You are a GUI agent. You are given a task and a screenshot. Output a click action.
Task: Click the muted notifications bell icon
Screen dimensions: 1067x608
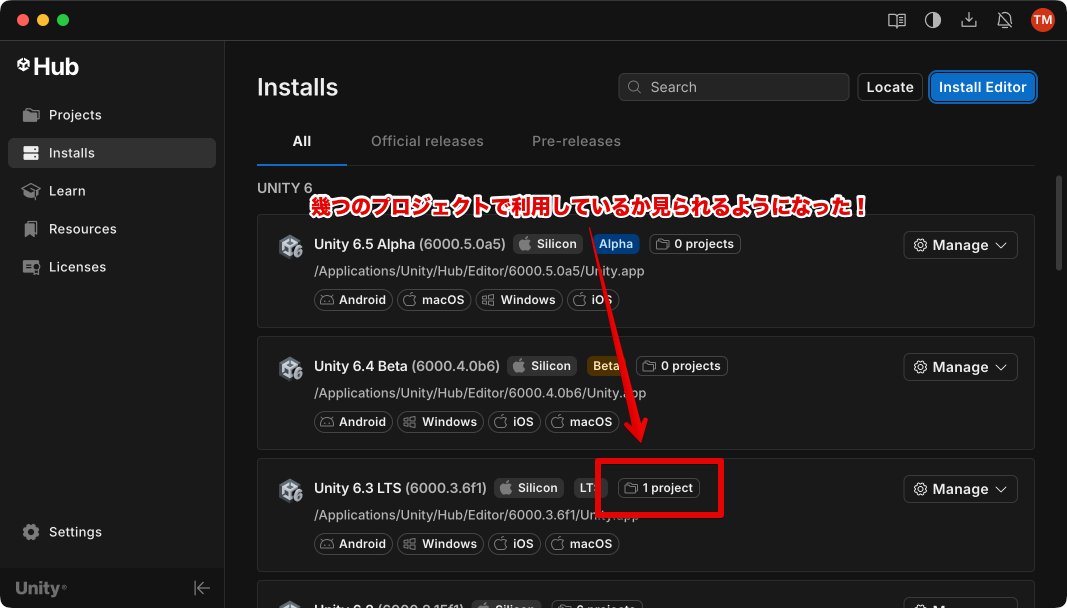point(1004,19)
